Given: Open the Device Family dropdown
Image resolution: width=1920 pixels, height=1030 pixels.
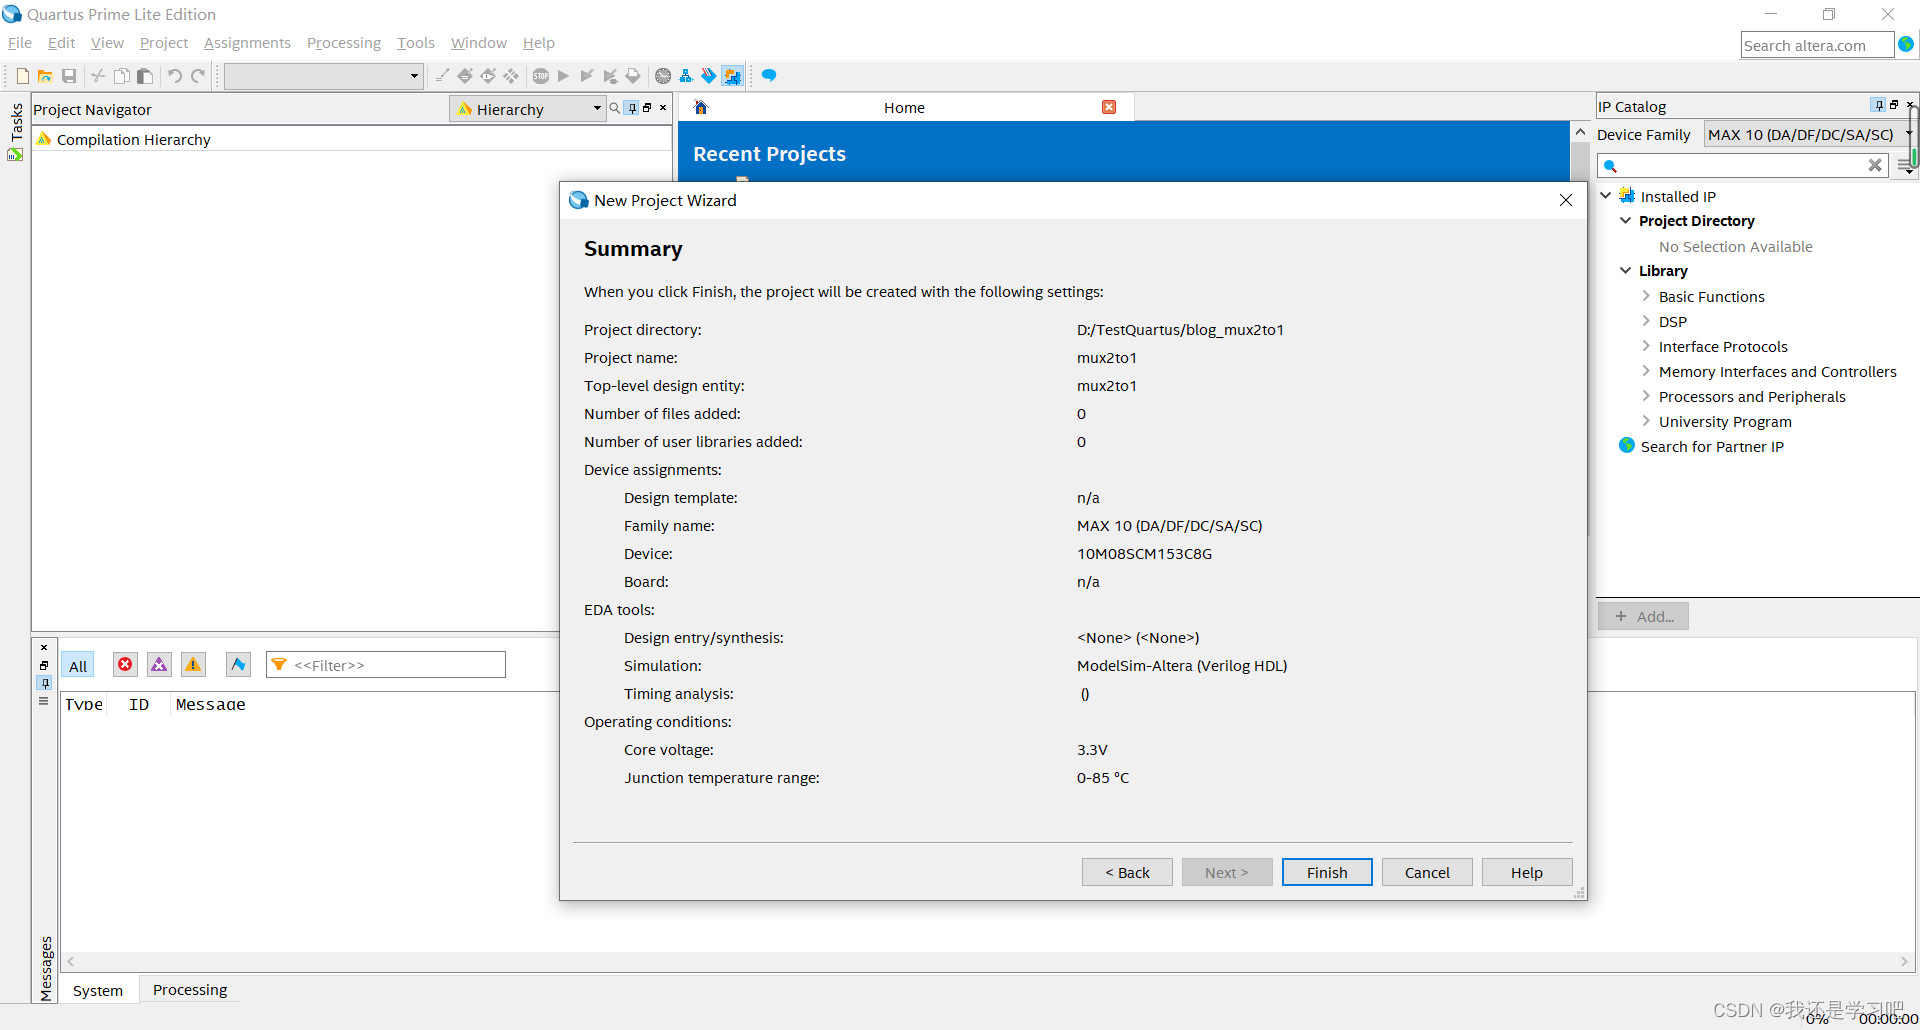Looking at the screenshot, I should [1809, 135].
